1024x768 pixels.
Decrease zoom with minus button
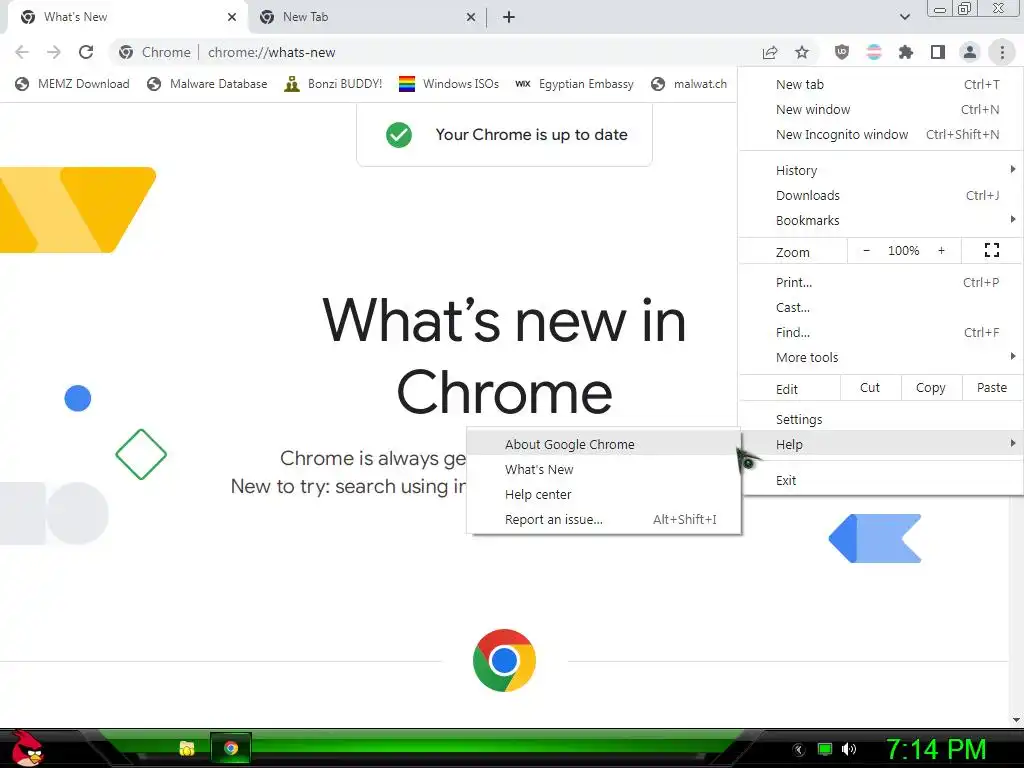[x=867, y=251]
